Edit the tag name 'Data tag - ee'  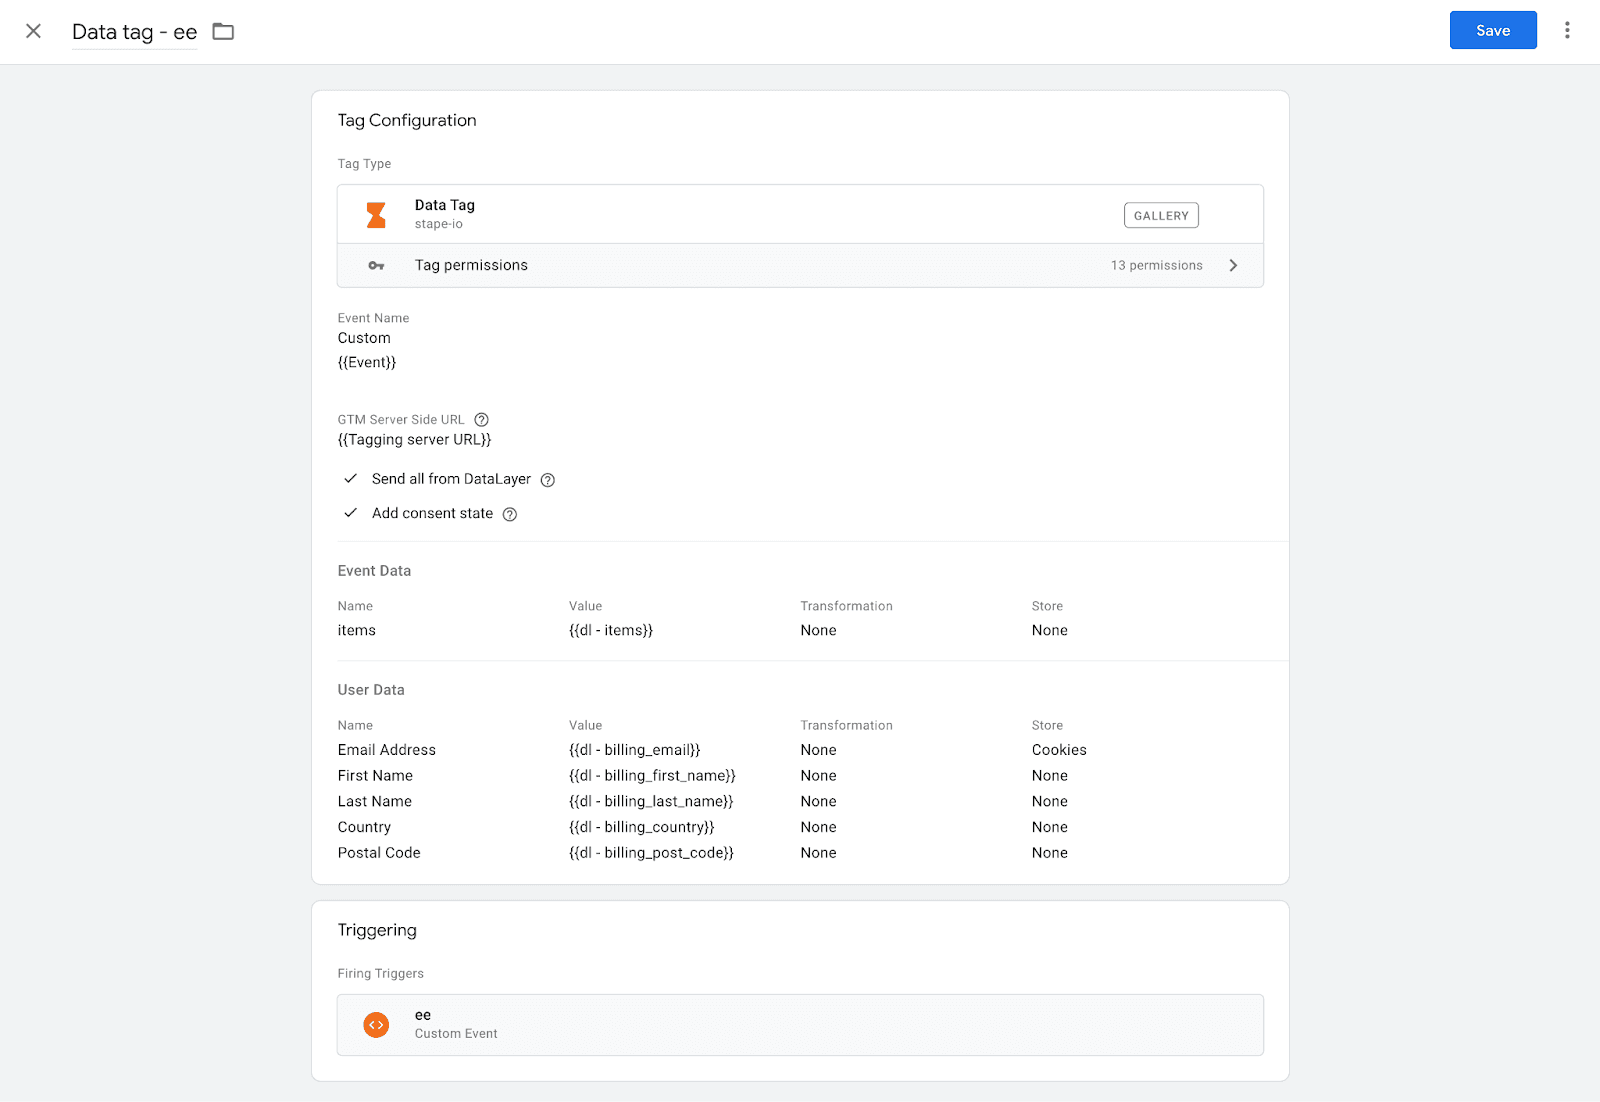[135, 32]
